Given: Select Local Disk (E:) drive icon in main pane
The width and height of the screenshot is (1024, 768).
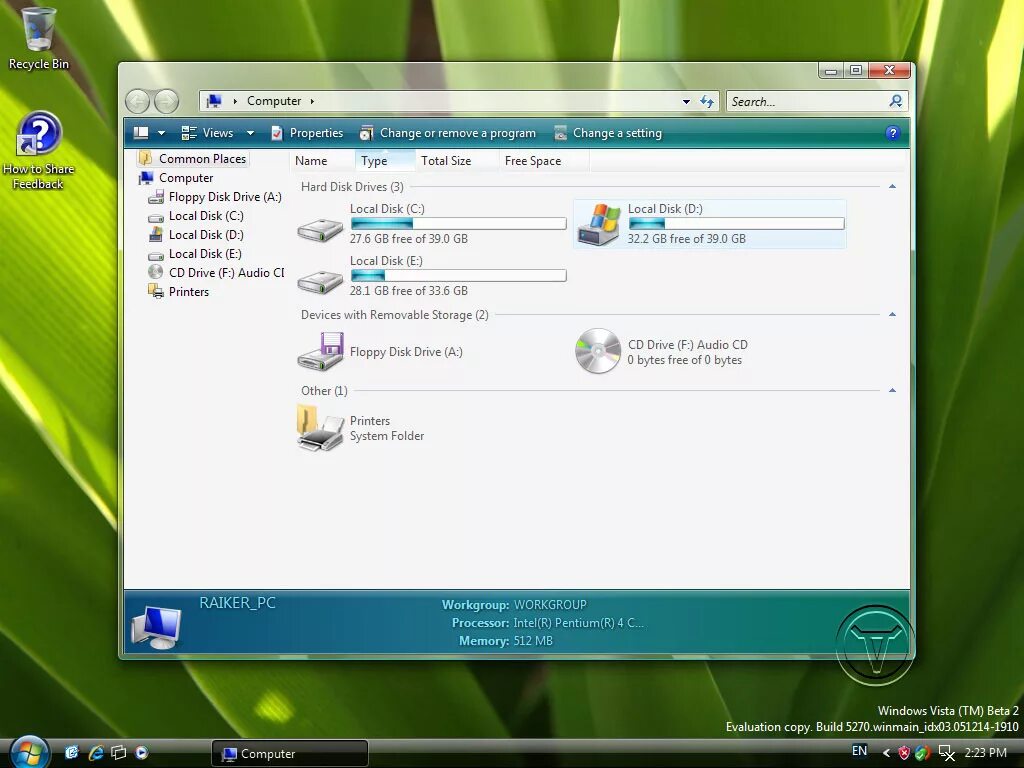Looking at the screenshot, I should [x=320, y=282].
